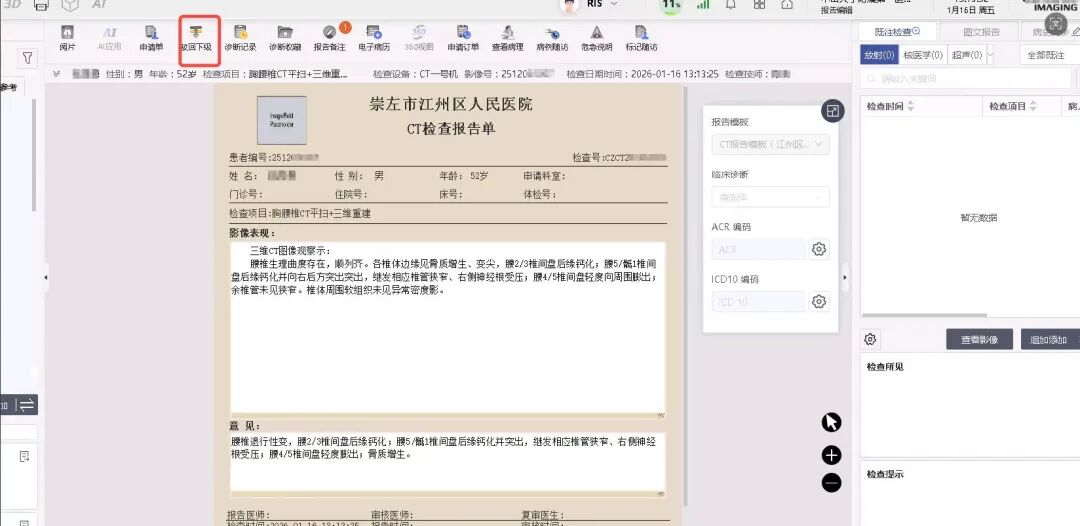Open the 临床诊断 selection dropdown
Viewport: 1080px width, 526px height.
click(770, 197)
